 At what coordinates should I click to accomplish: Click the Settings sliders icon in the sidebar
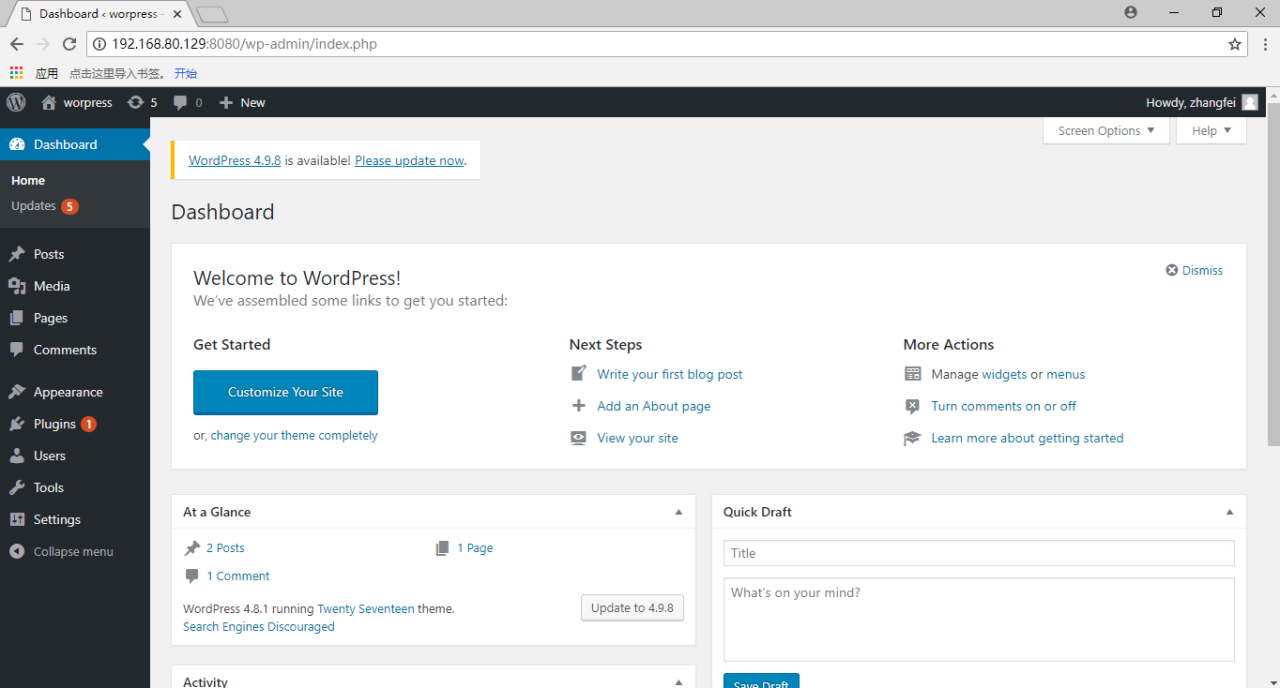click(17, 519)
